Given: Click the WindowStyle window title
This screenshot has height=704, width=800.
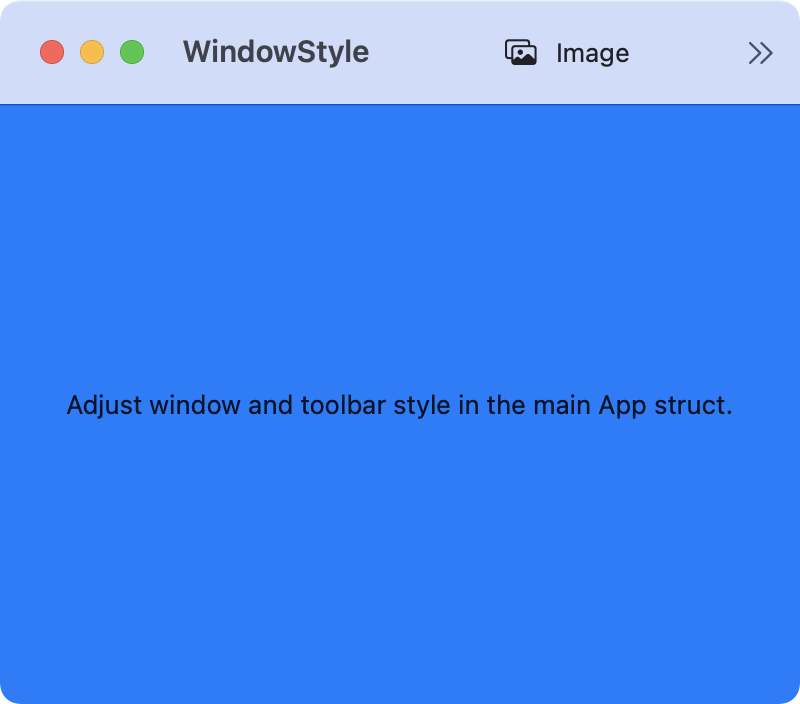Looking at the screenshot, I should (x=276, y=52).
